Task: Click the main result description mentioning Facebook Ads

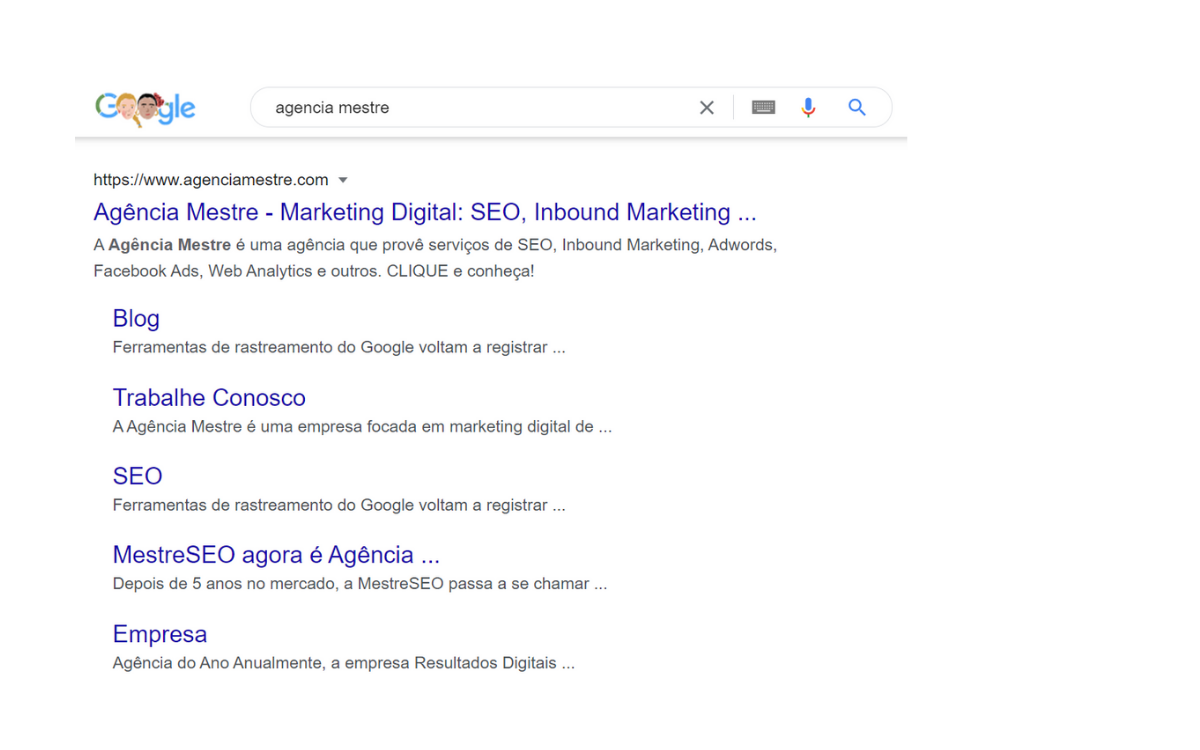Action: (434, 258)
